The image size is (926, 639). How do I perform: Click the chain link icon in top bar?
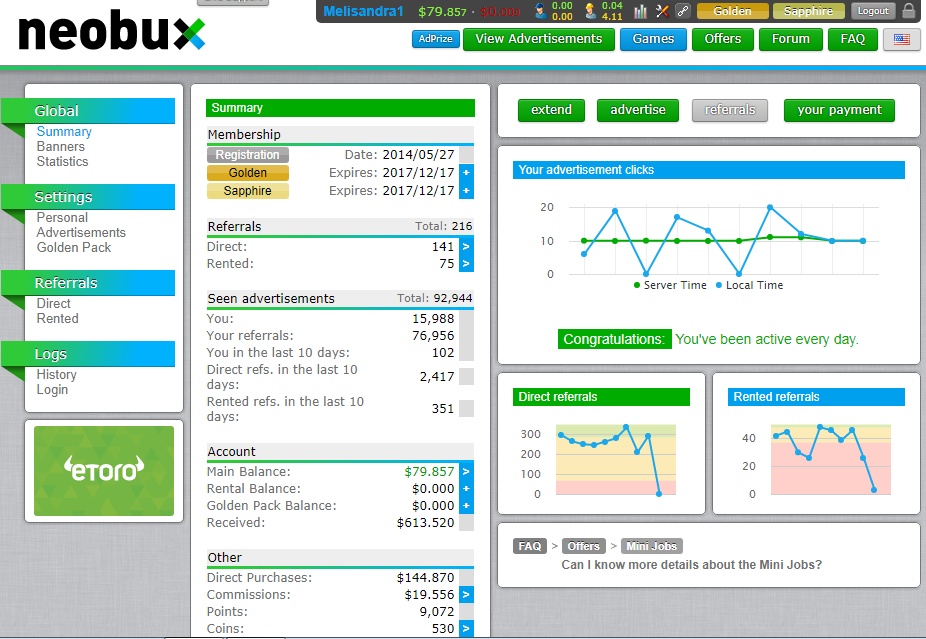click(x=683, y=11)
